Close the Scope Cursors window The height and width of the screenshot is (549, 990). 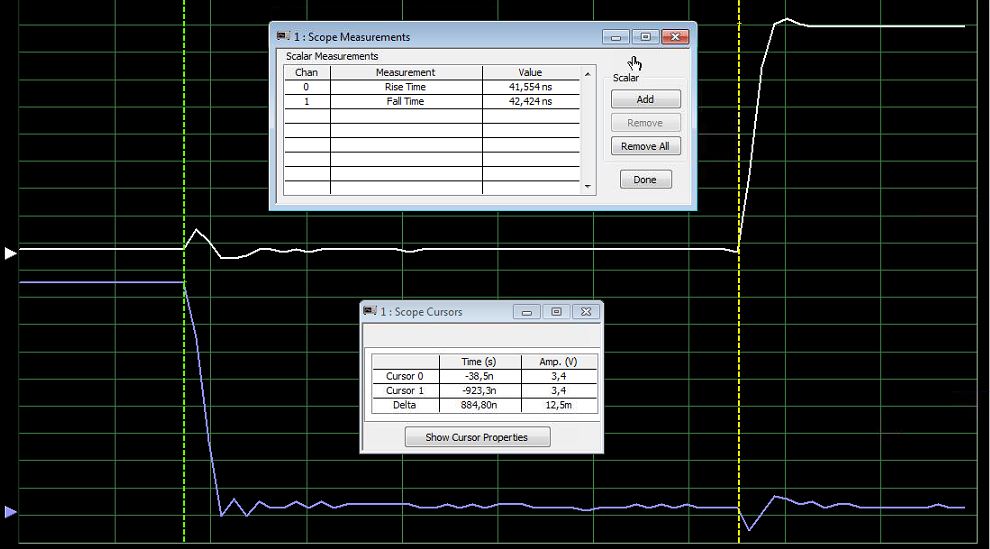(587, 312)
